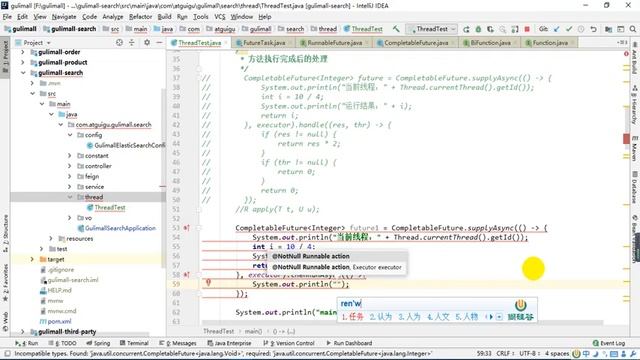Click the UTF-8 encoding in status bar
The height and width of the screenshot is (360, 640).
click(529, 353)
